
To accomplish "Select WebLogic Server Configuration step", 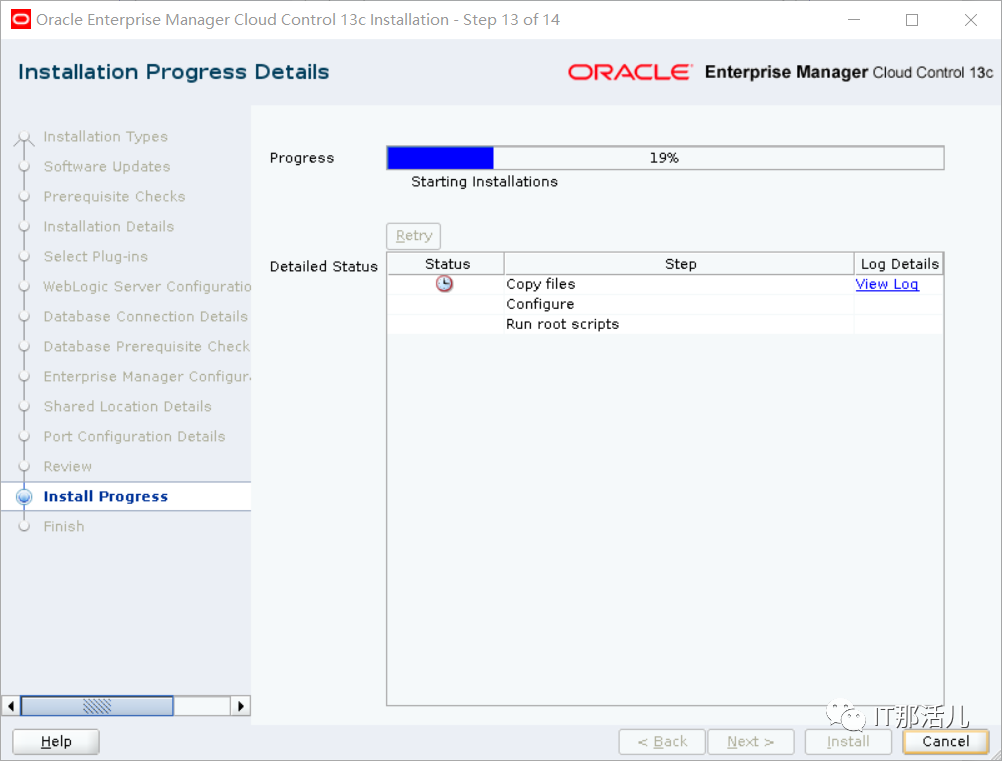I will [x=147, y=287].
